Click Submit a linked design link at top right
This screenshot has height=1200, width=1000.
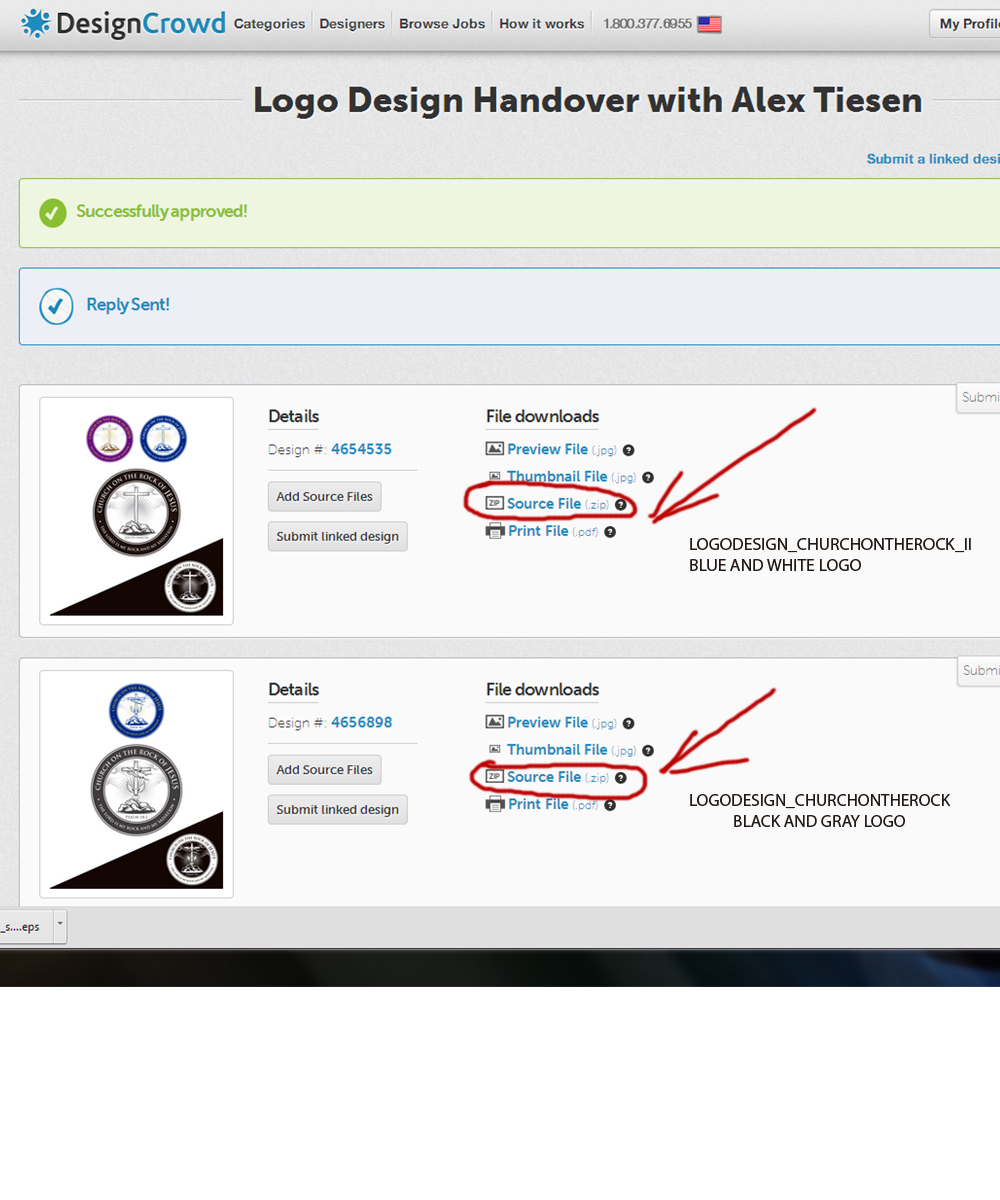(933, 159)
